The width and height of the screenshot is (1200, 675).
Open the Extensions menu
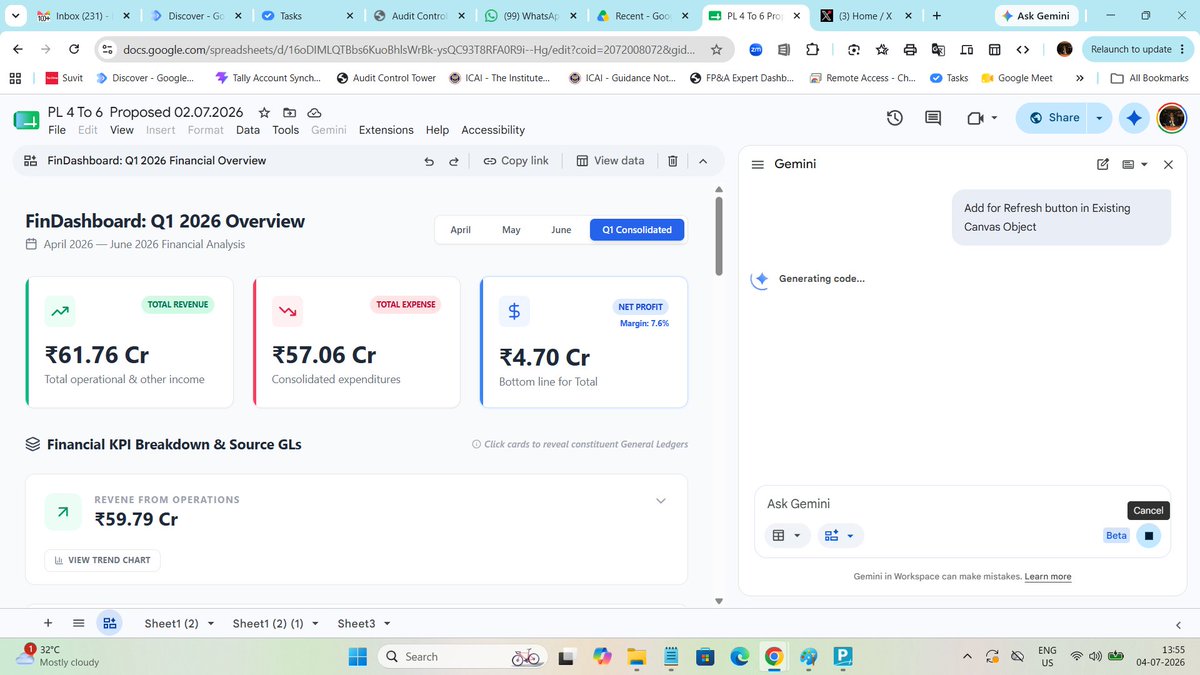click(x=386, y=130)
